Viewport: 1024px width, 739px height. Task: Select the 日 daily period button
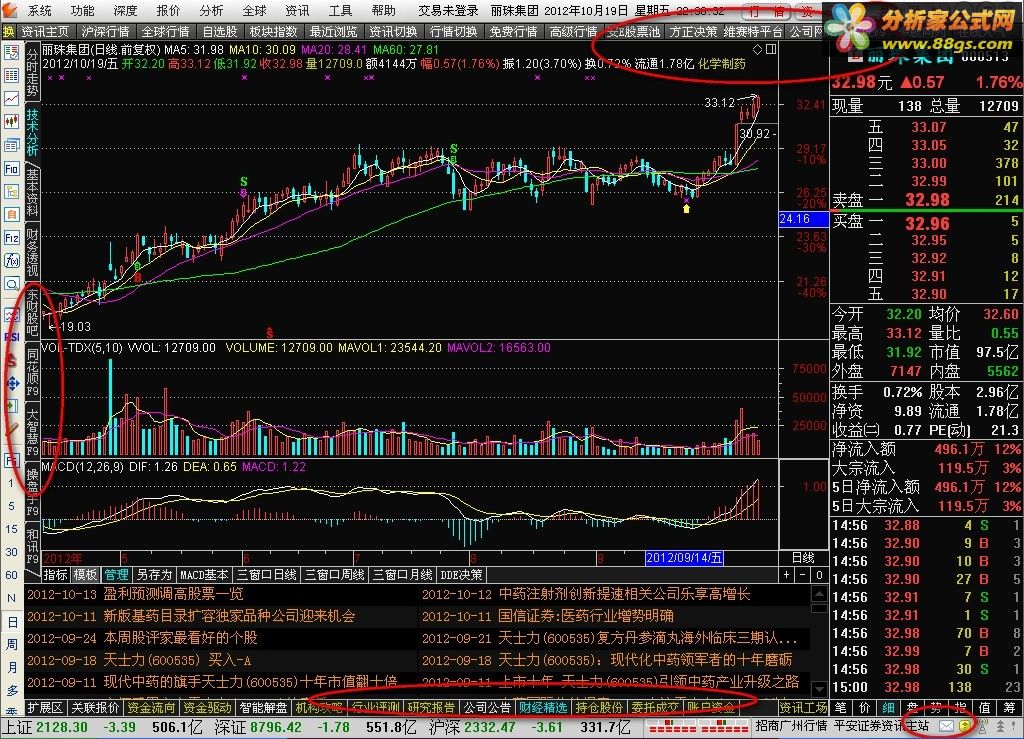[12, 621]
